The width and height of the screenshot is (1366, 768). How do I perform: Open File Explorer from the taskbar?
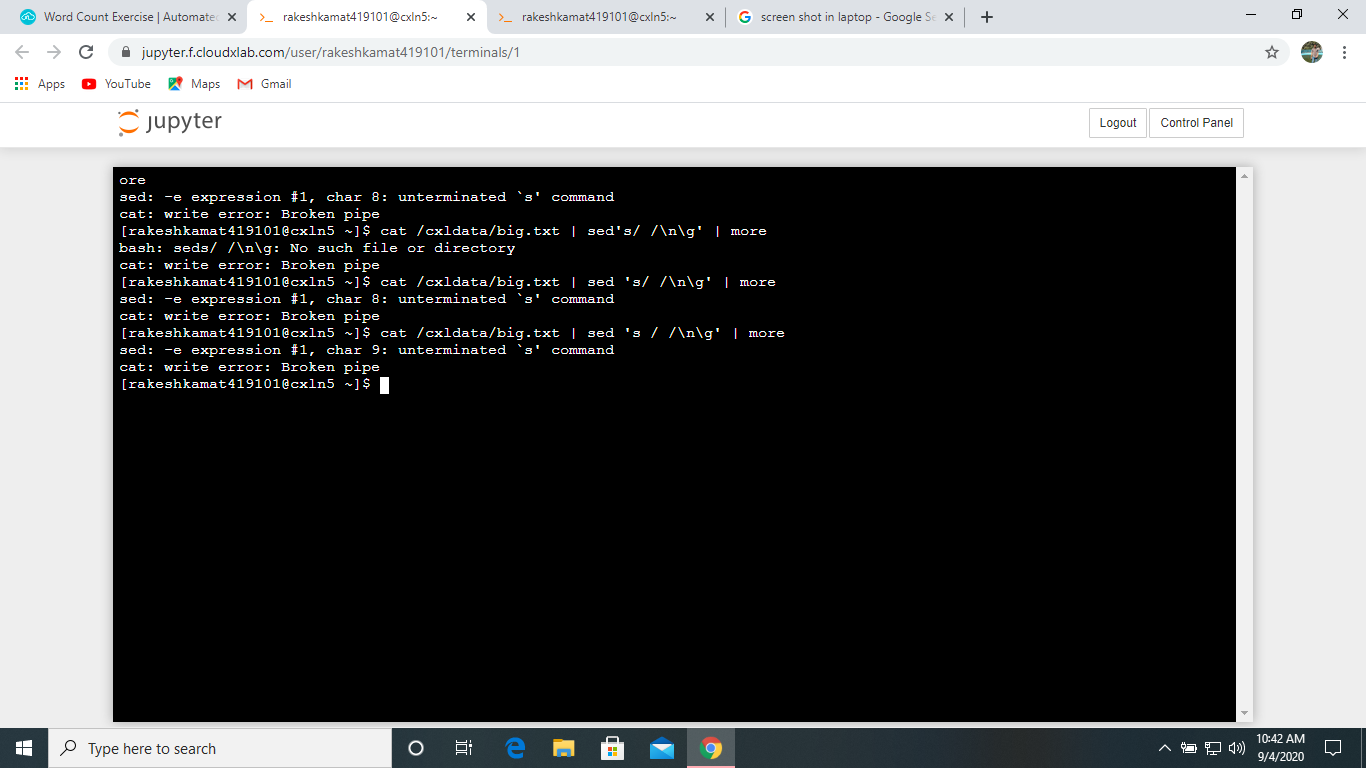(564, 748)
